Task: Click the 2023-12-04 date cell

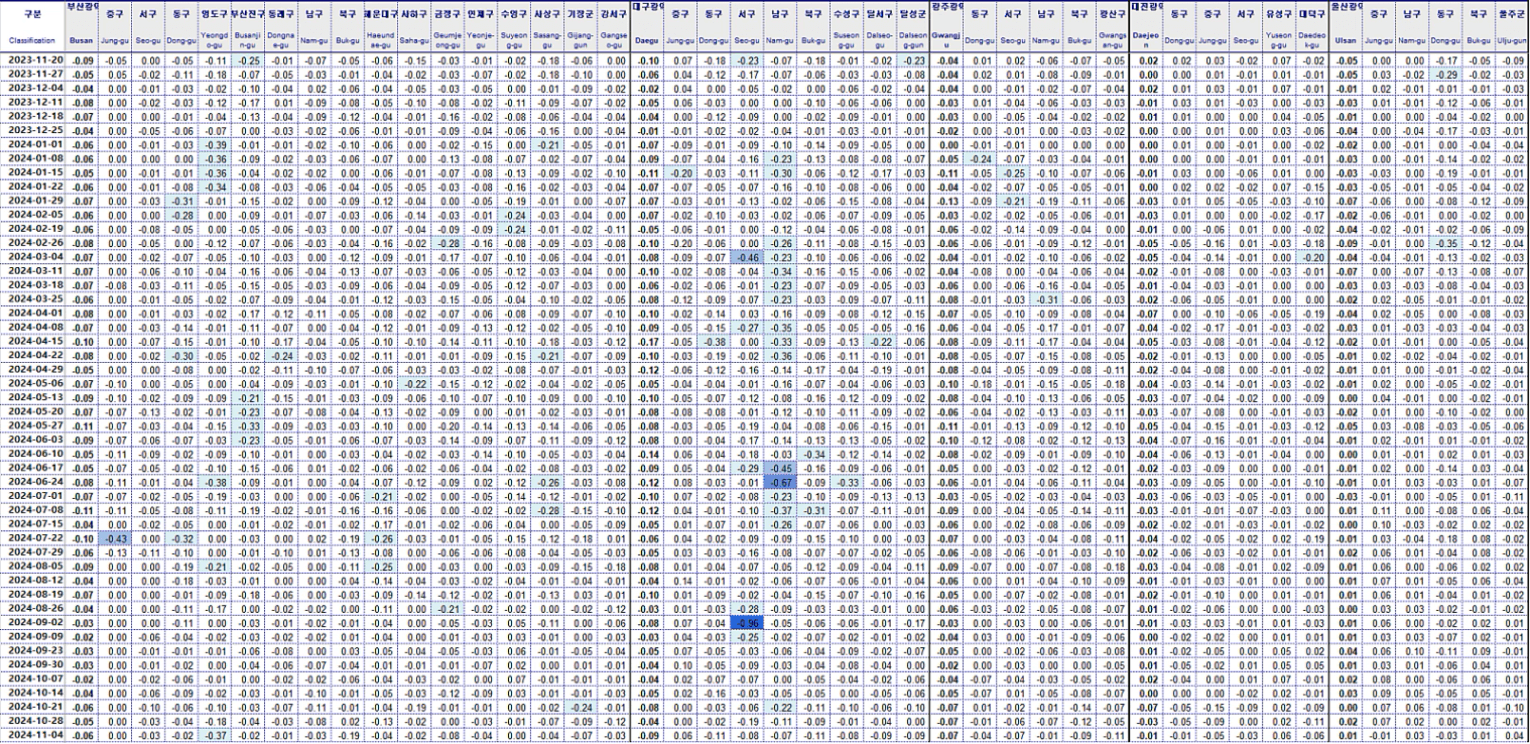Action: coord(32,87)
